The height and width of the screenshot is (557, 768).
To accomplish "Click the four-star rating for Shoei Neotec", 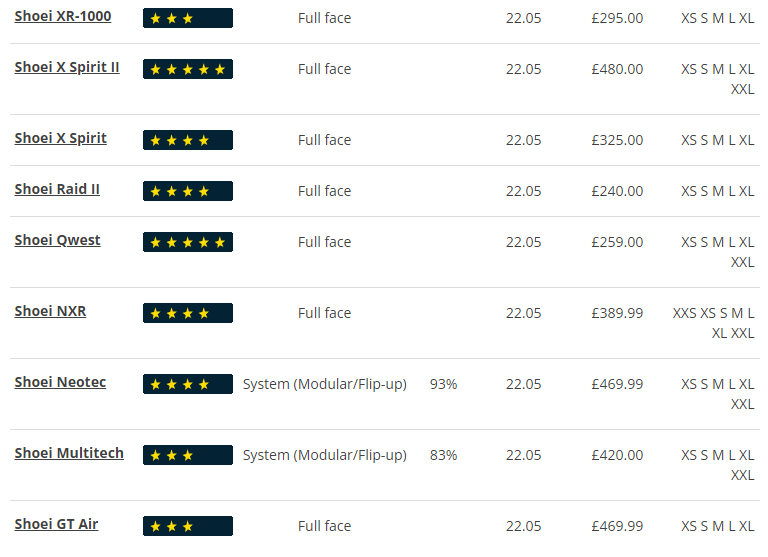I will (x=188, y=384).
